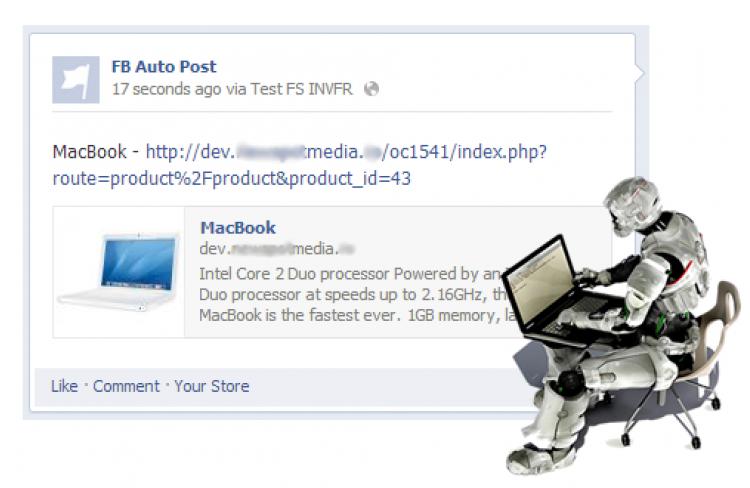Click the globe public privacy icon
Screen dimensions: 750x488
pos(371,89)
